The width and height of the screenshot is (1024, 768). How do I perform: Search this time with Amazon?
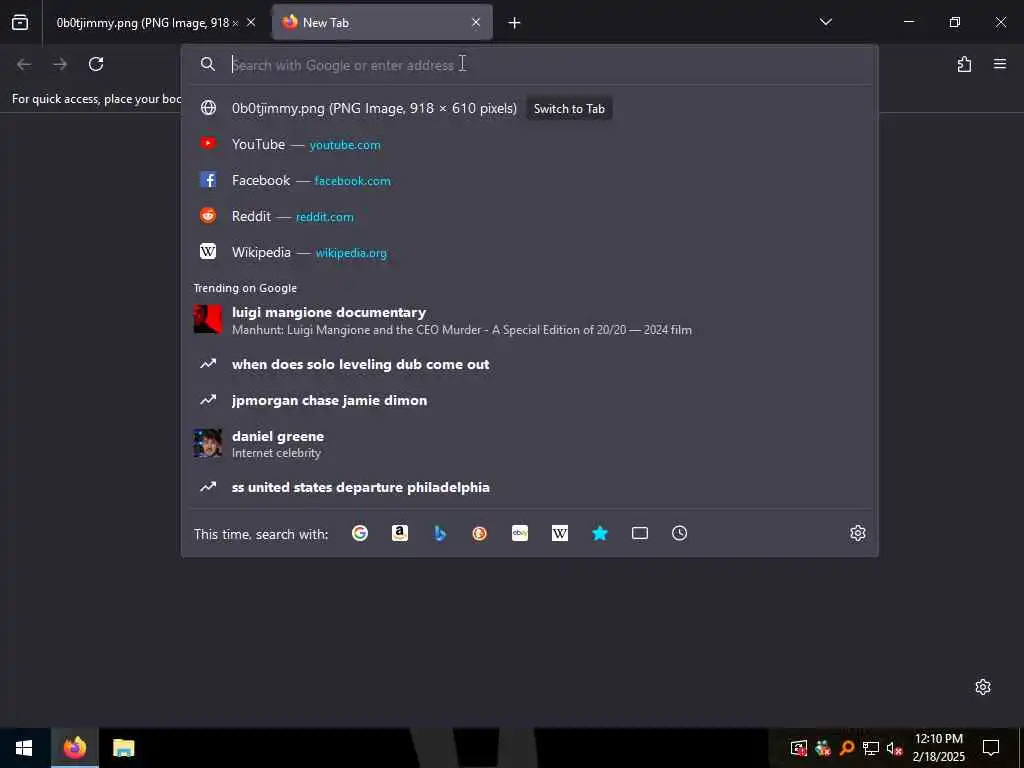pyautogui.click(x=400, y=534)
